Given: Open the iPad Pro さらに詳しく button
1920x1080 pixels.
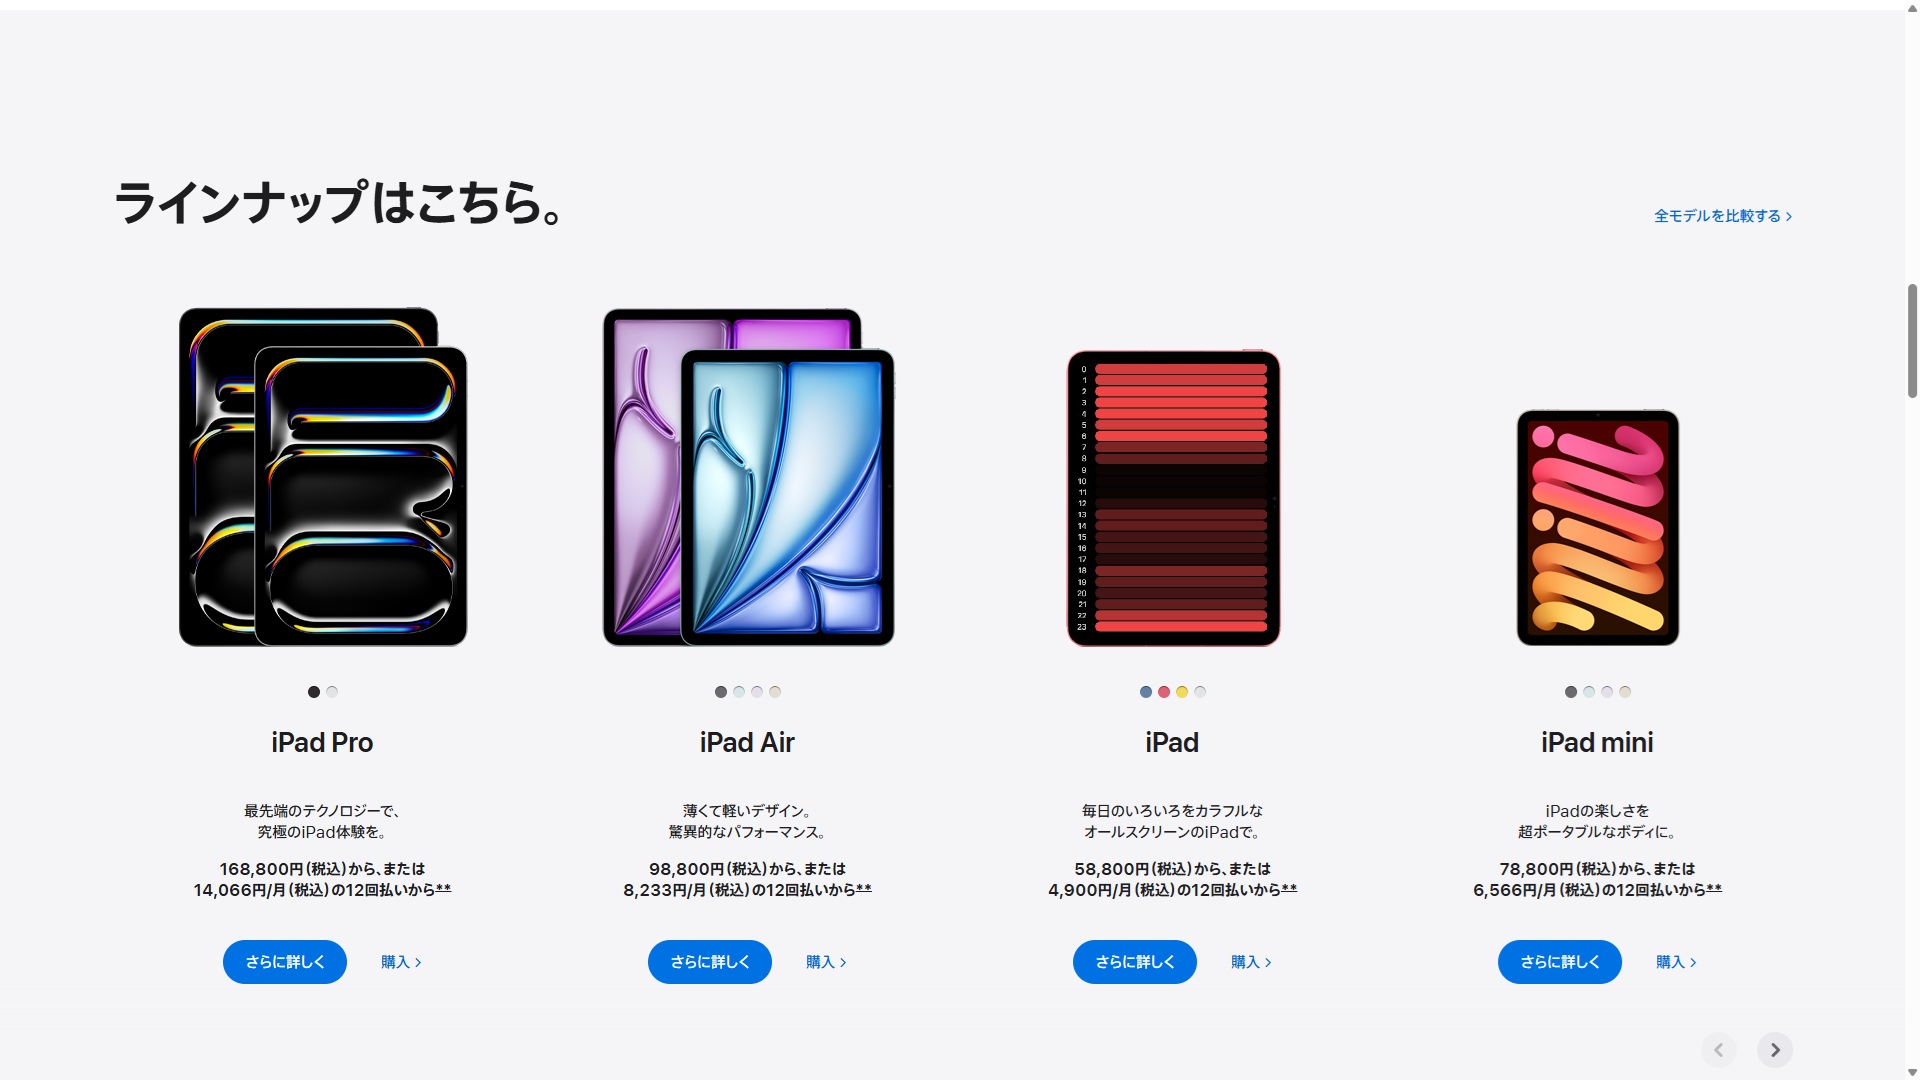Looking at the screenshot, I should coord(285,962).
